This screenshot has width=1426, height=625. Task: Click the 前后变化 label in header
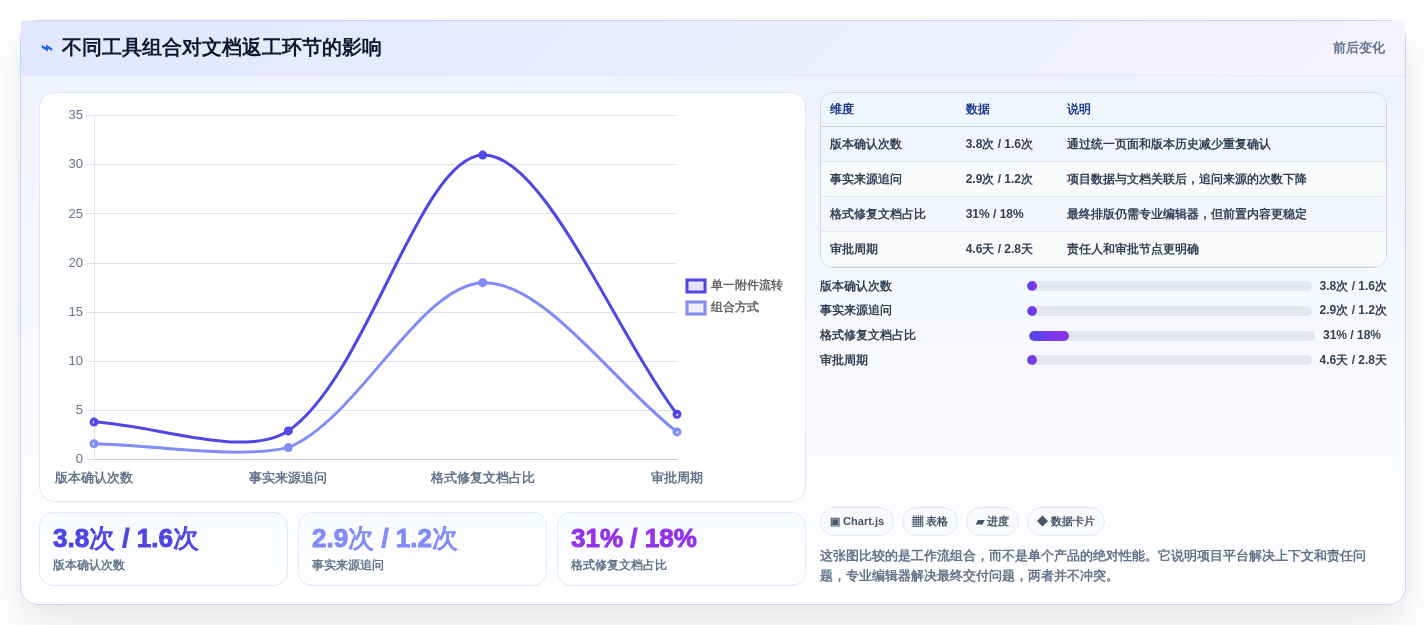[x=1358, y=48]
